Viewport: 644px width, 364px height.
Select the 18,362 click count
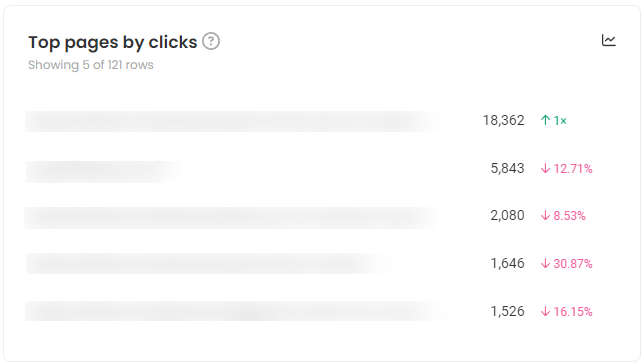tap(504, 120)
